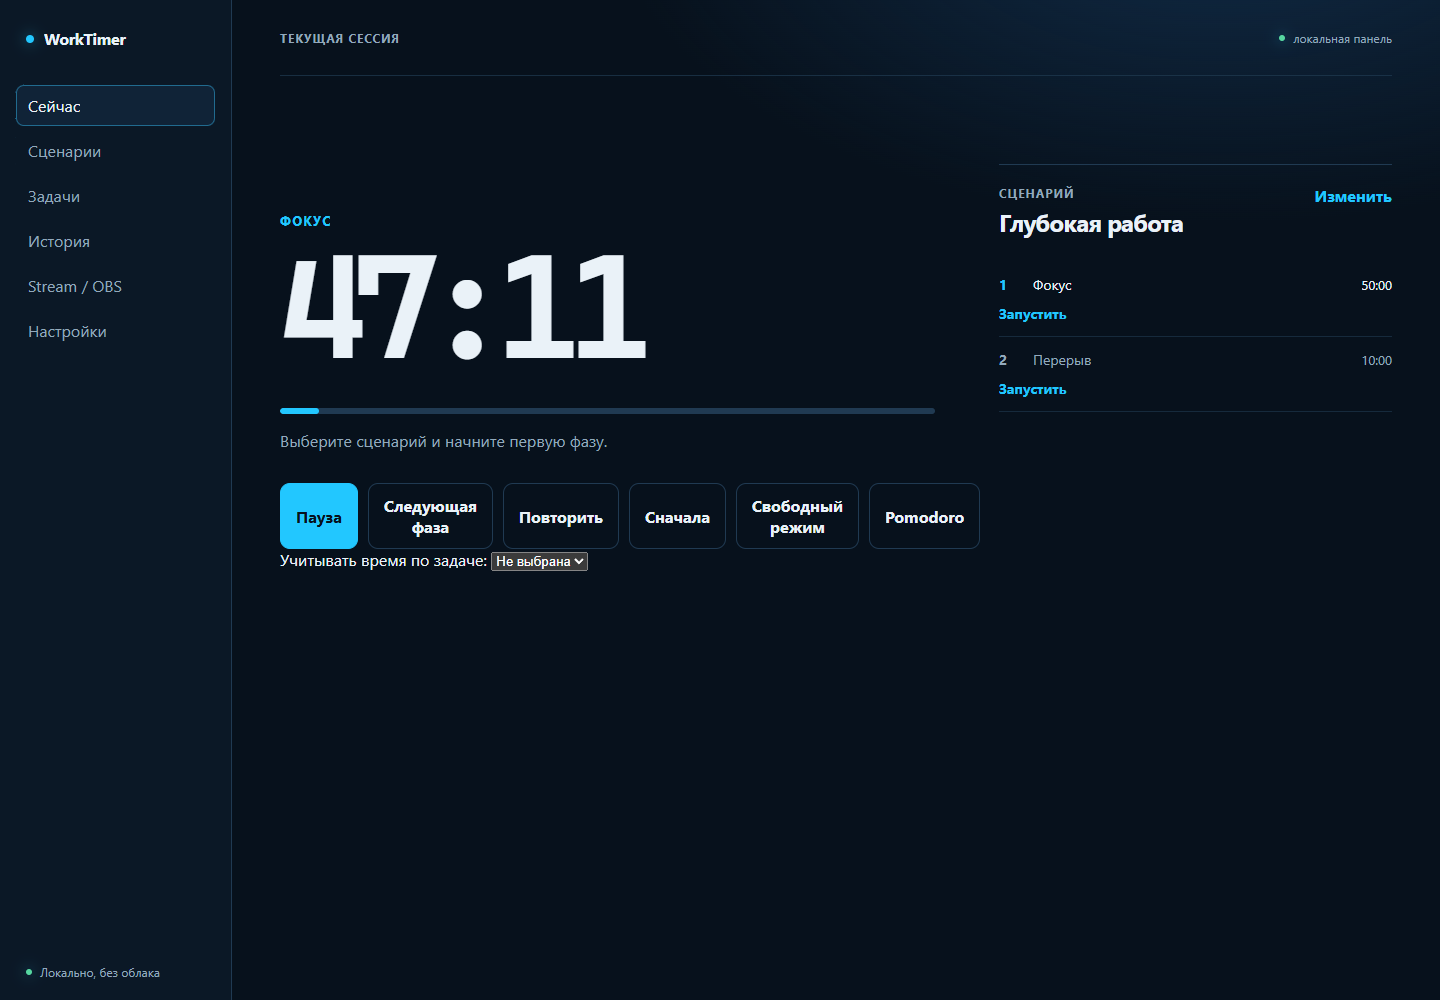Skip ahead with the Следующая фаза button
Viewport: 1440px width, 1000px height.
(430, 516)
